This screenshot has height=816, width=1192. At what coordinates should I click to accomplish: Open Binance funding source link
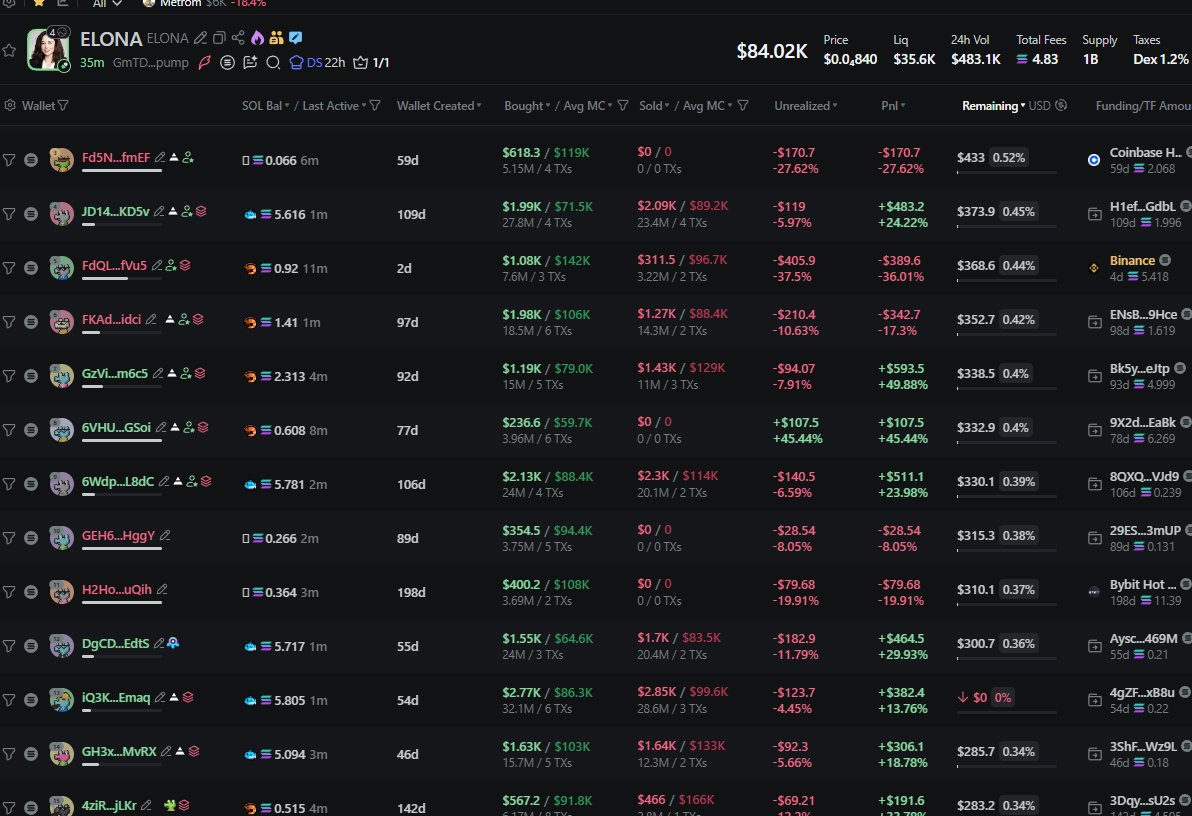click(1132, 260)
